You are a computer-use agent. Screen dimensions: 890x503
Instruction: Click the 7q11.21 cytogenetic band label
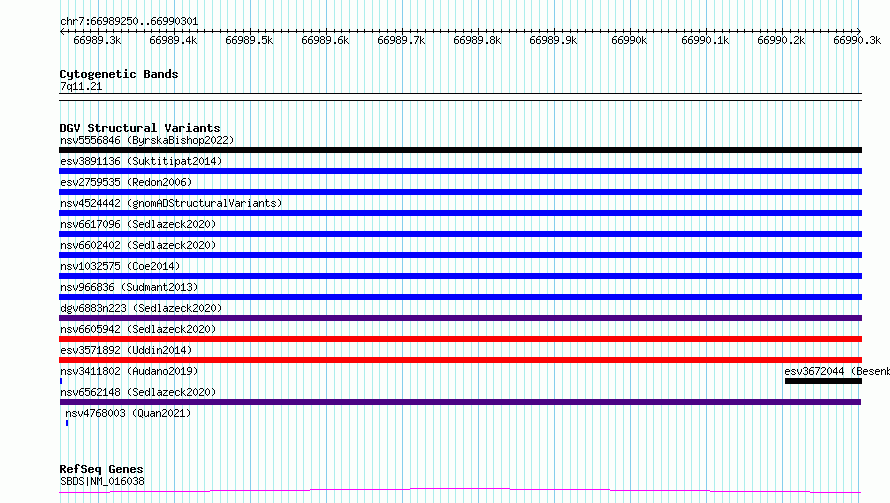click(81, 86)
